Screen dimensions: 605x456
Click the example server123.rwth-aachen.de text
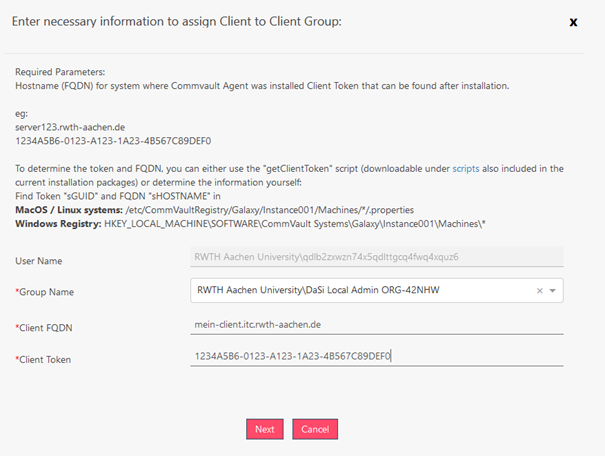pyautogui.click(x=70, y=127)
